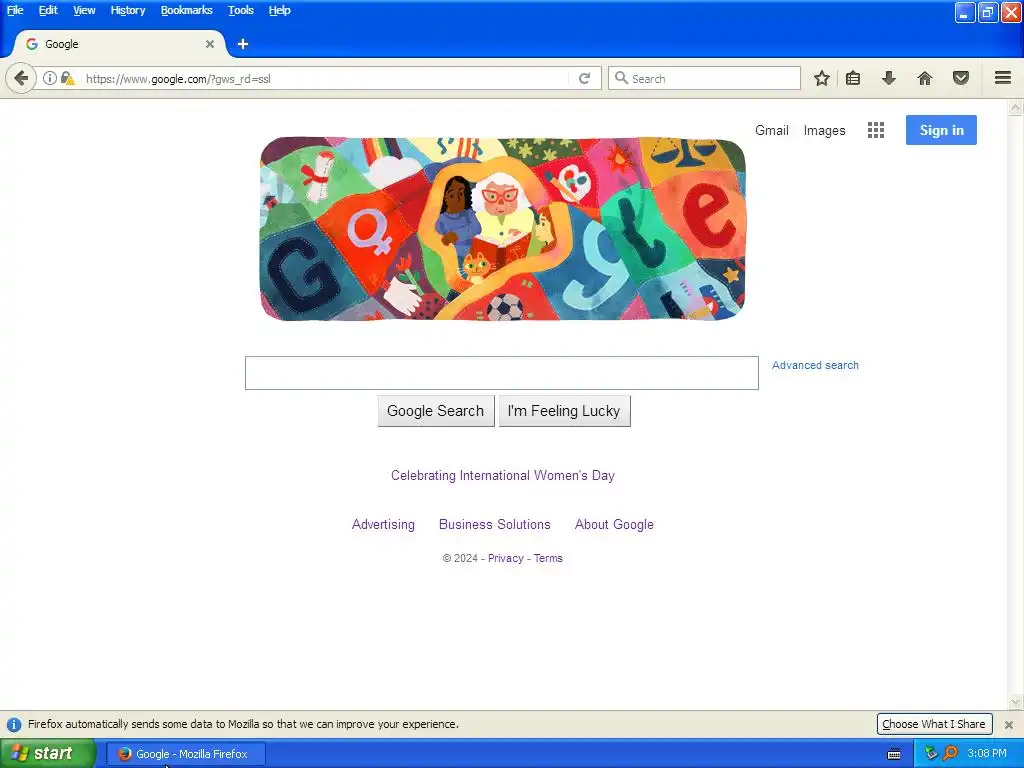Save page to Pocket icon
Image resolution: width=1024 pixels, height=768 pixels.
961,78
